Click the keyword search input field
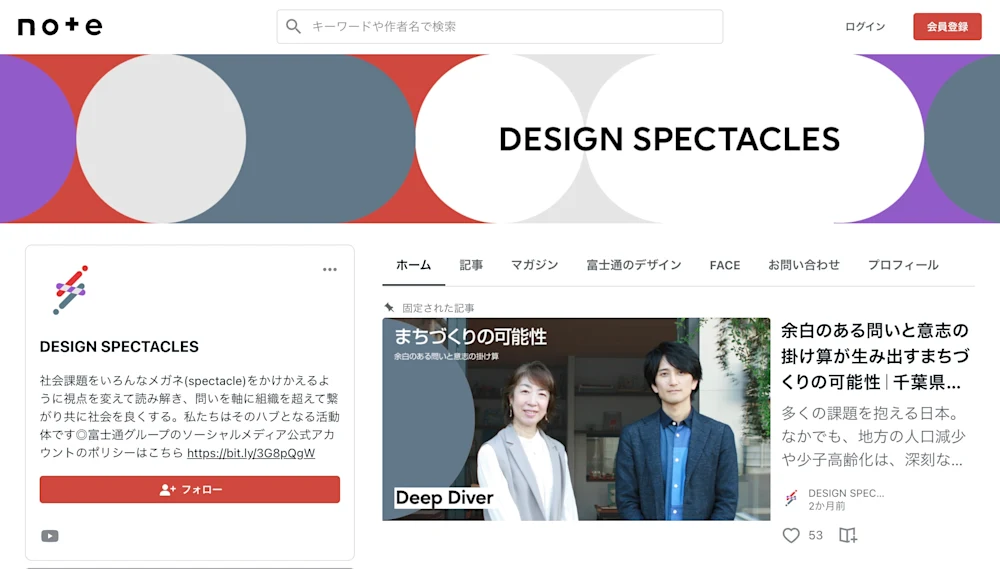1000x569 pixels. (499, 27)
